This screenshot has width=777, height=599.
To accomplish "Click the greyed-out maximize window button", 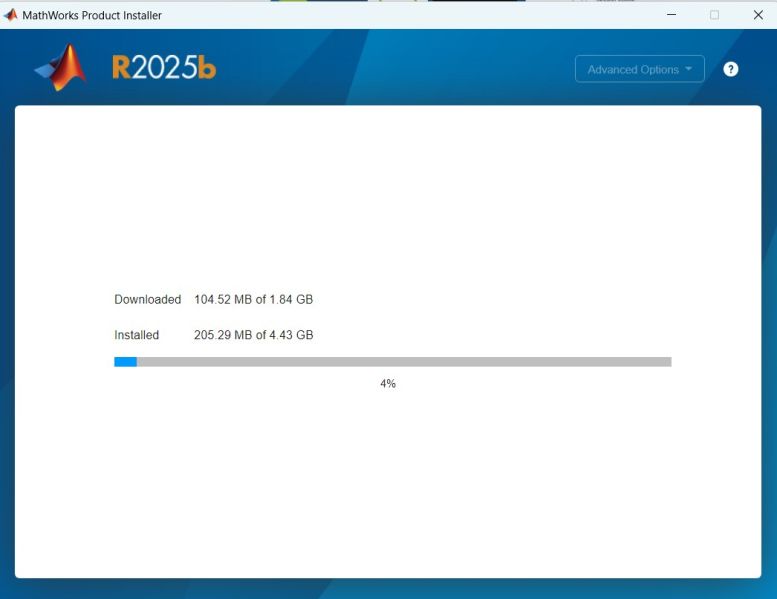I will coord(714,15).
